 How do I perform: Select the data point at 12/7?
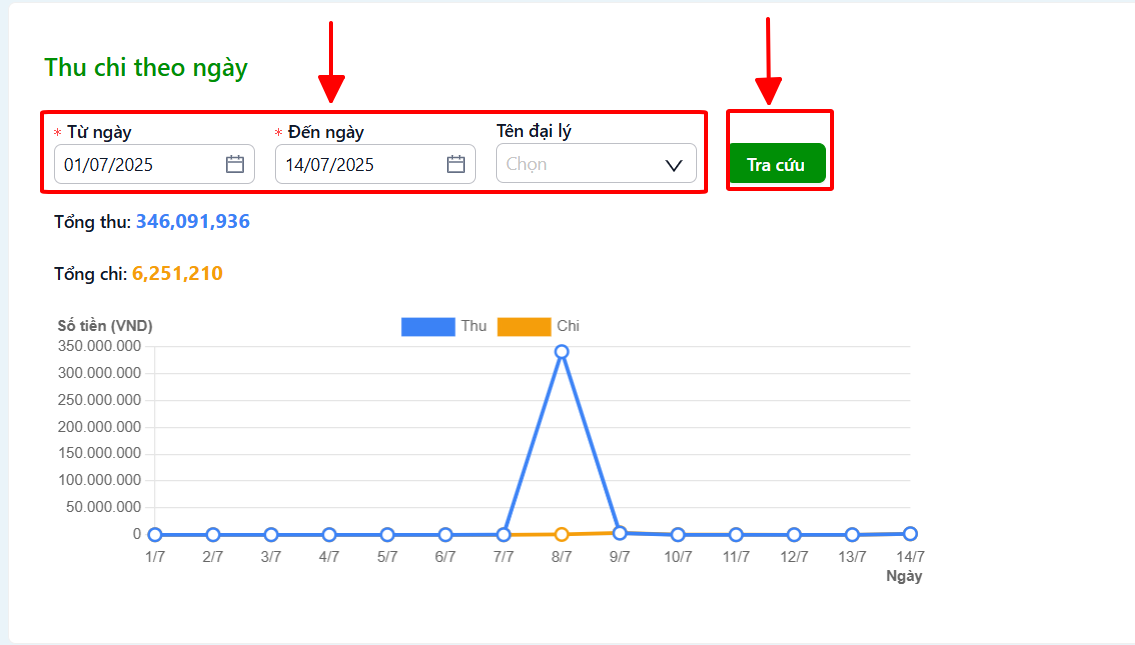[x=794, y=535]
